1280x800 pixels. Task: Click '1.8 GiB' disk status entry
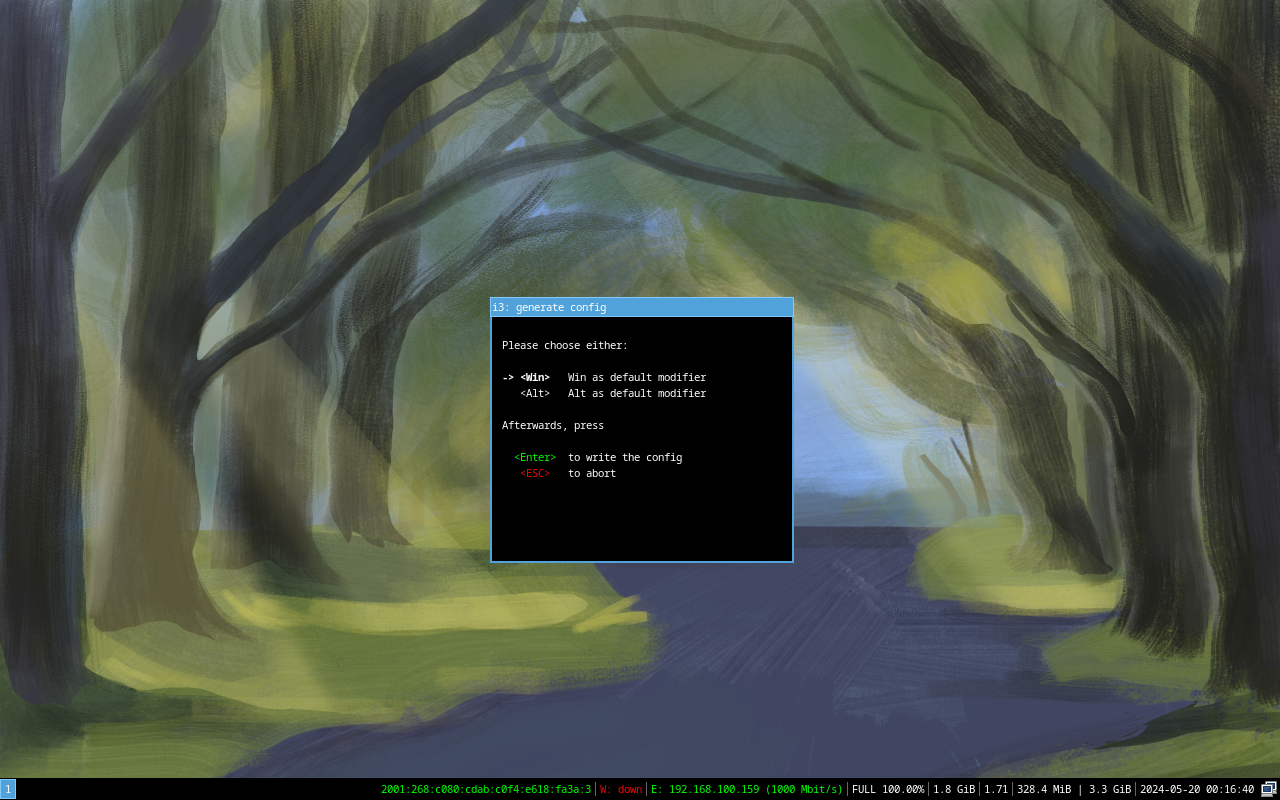[x=954, y=789]
